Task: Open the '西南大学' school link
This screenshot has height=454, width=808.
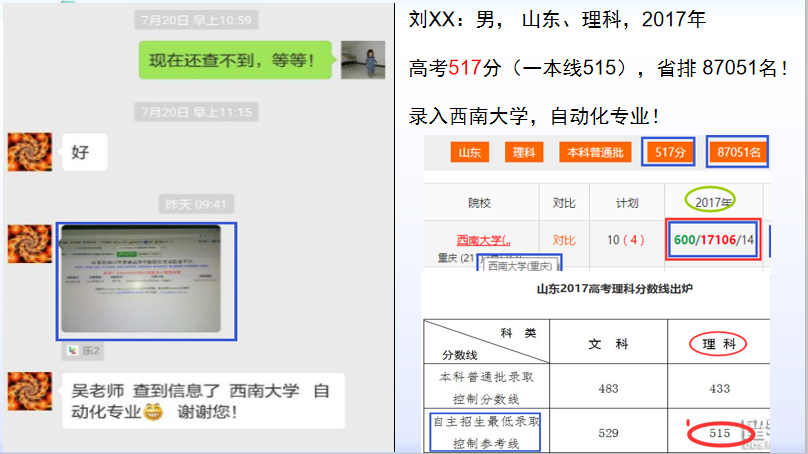Action: tap(483, 240)
